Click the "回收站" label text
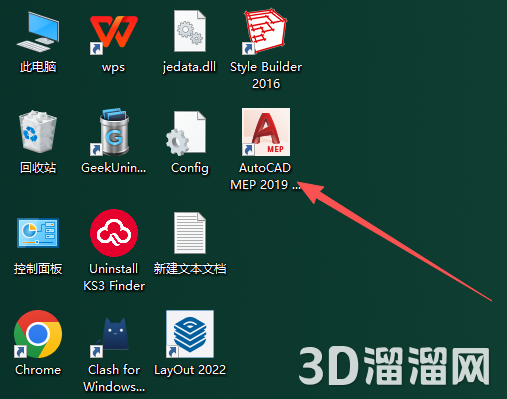 [x=38, y=168]
